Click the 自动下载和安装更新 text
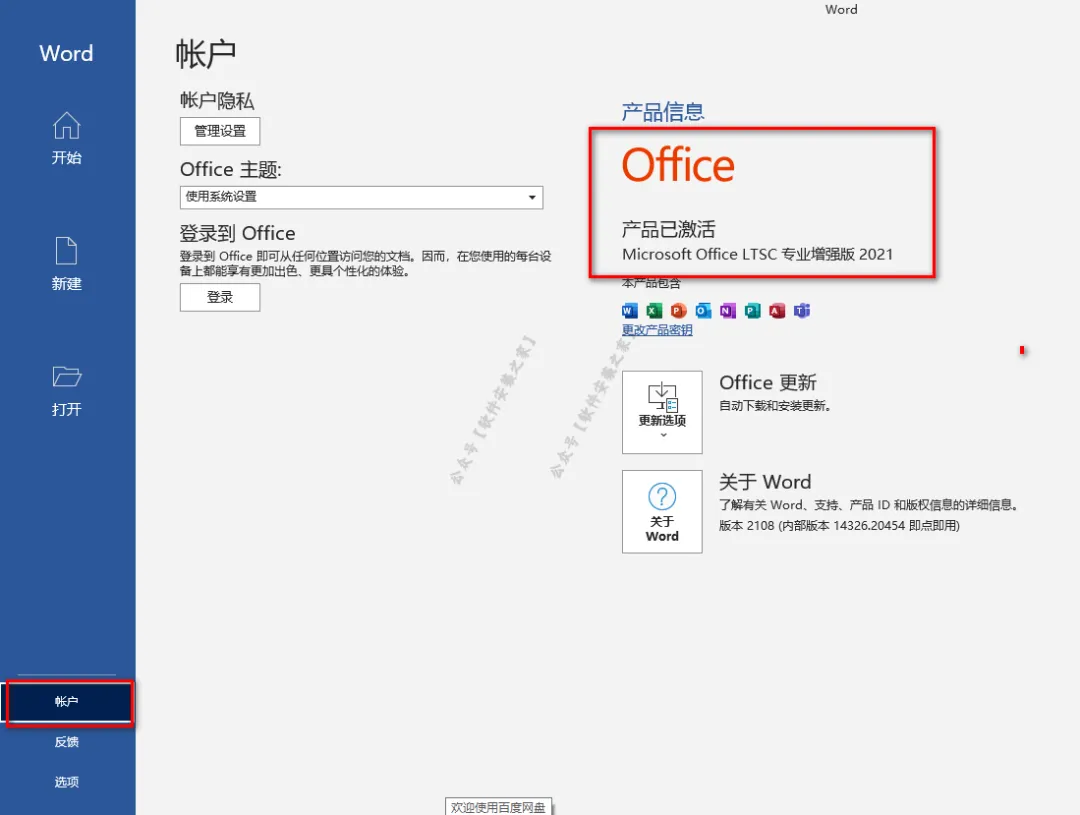Image resolution: width=1080 pixels, height=815 pixels. 775,406
